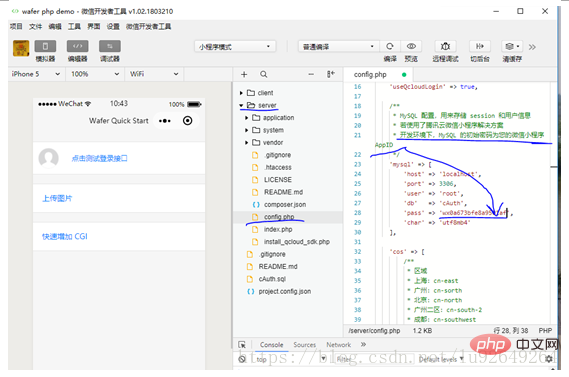Switch to the Sources devtools tab
569x377 pixels.
304,345
